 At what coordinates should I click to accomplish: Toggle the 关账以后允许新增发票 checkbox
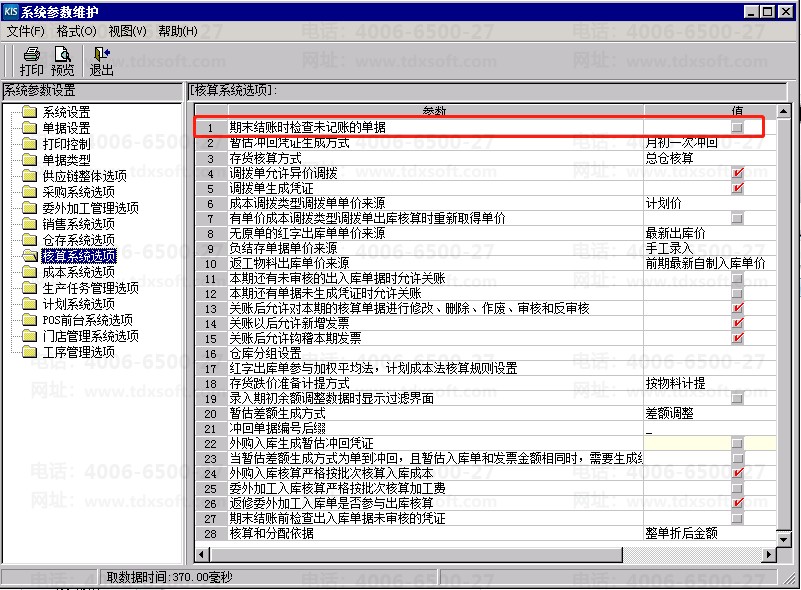737,323
